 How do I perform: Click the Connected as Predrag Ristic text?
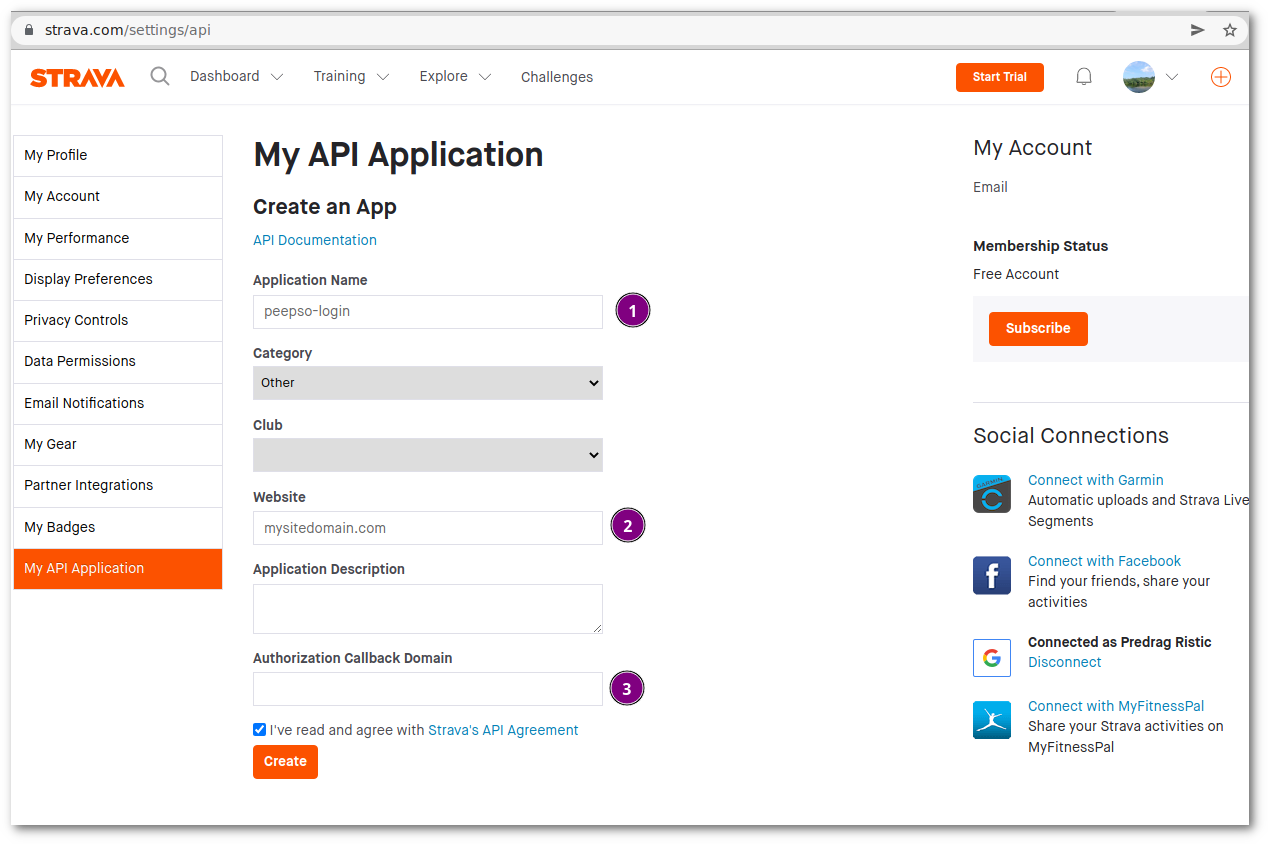[x=1120, y=642]
